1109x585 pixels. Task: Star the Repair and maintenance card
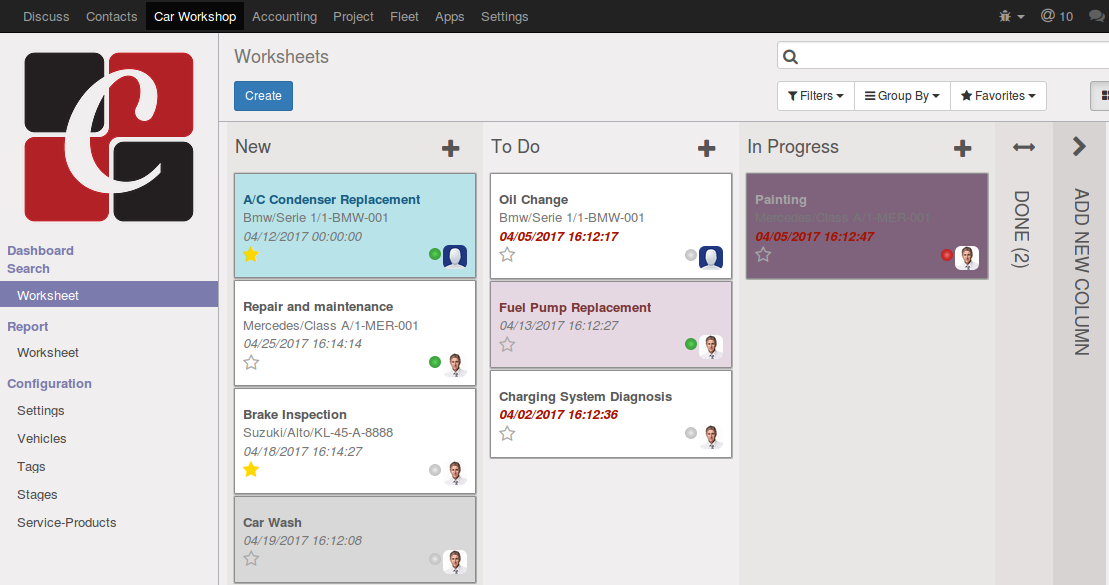251,362
